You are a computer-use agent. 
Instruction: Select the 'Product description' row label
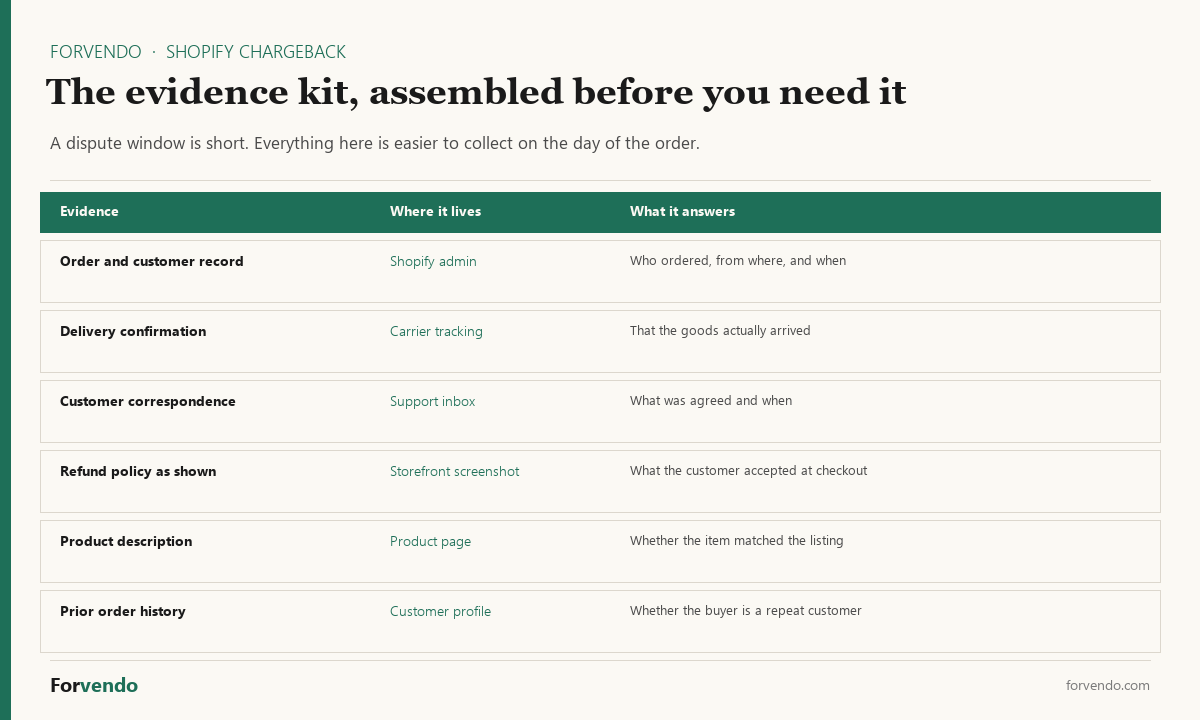[126, 541]
